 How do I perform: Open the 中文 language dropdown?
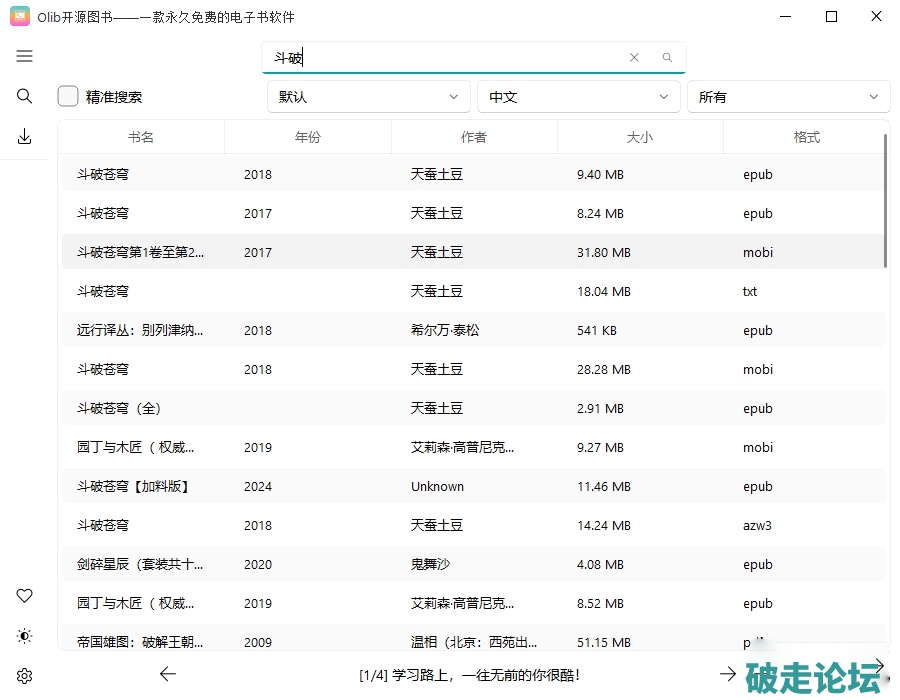click(x=578, y=97)
